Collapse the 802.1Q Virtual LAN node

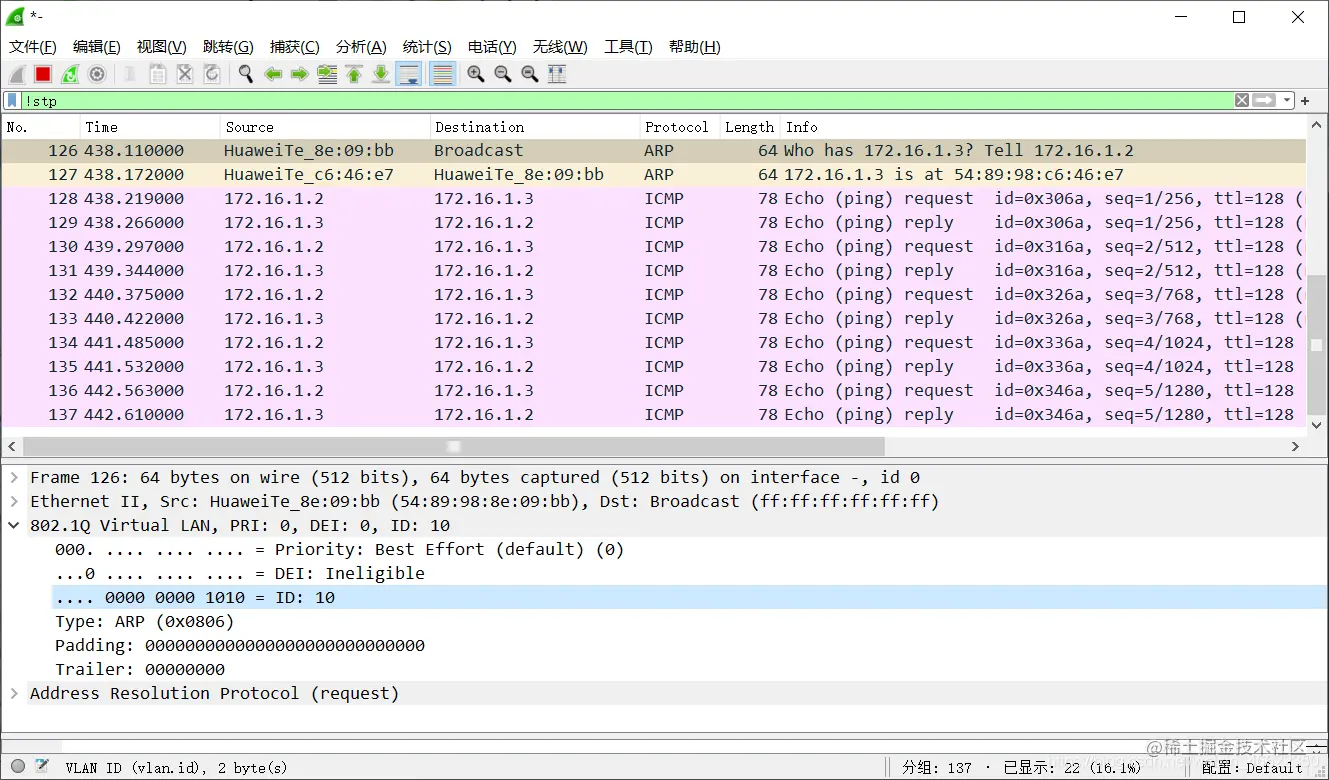[x=14, y=526]
